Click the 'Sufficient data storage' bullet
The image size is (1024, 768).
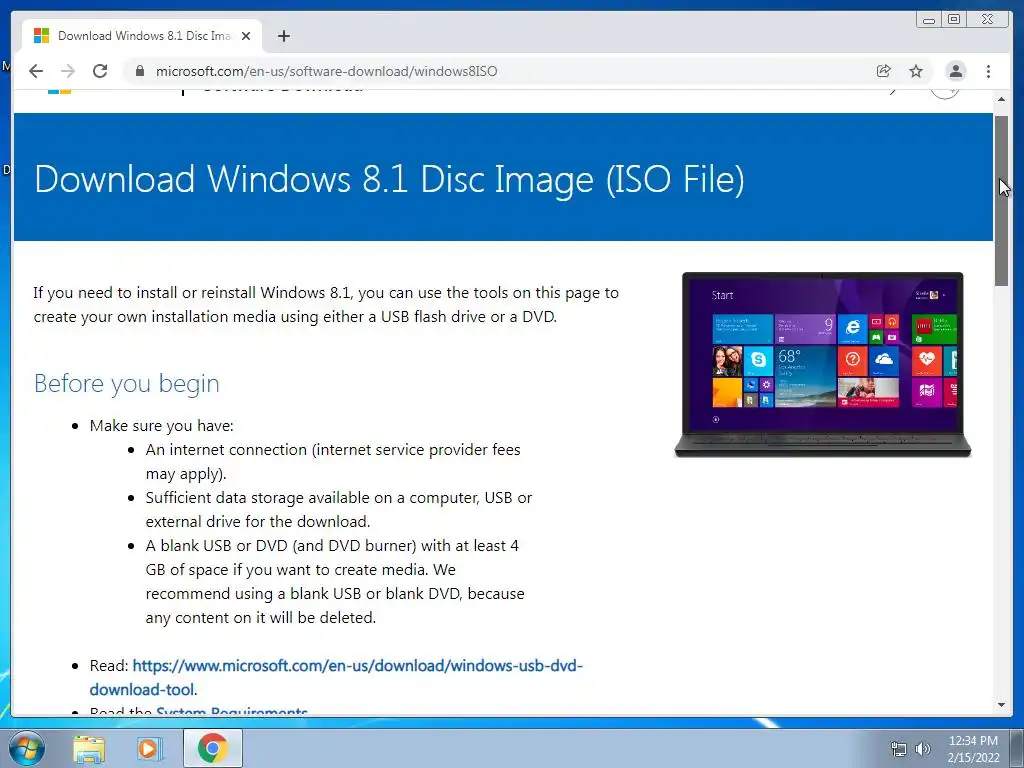[339, 509]
